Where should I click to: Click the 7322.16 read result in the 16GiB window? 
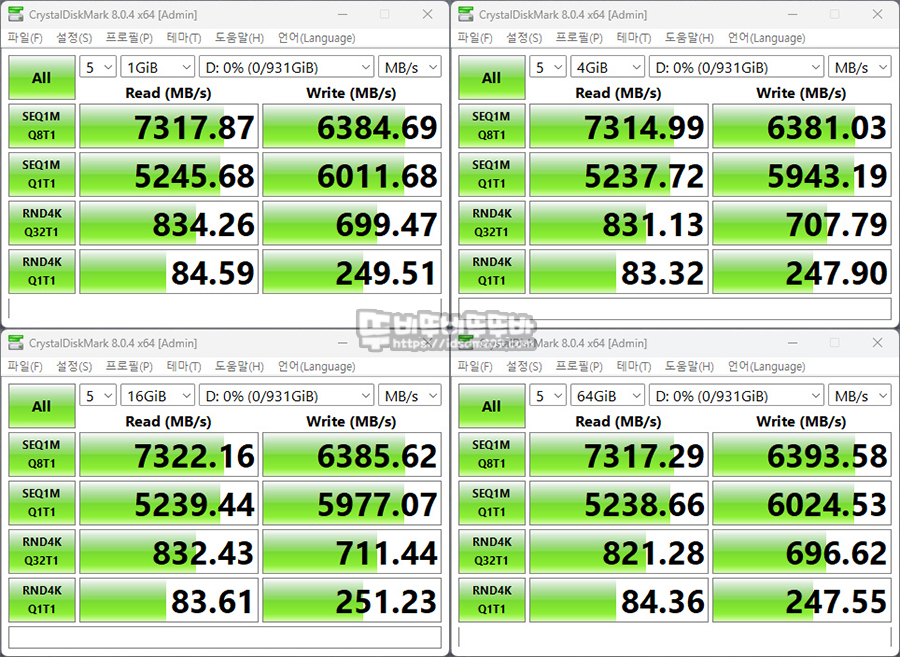pos(169,454)
